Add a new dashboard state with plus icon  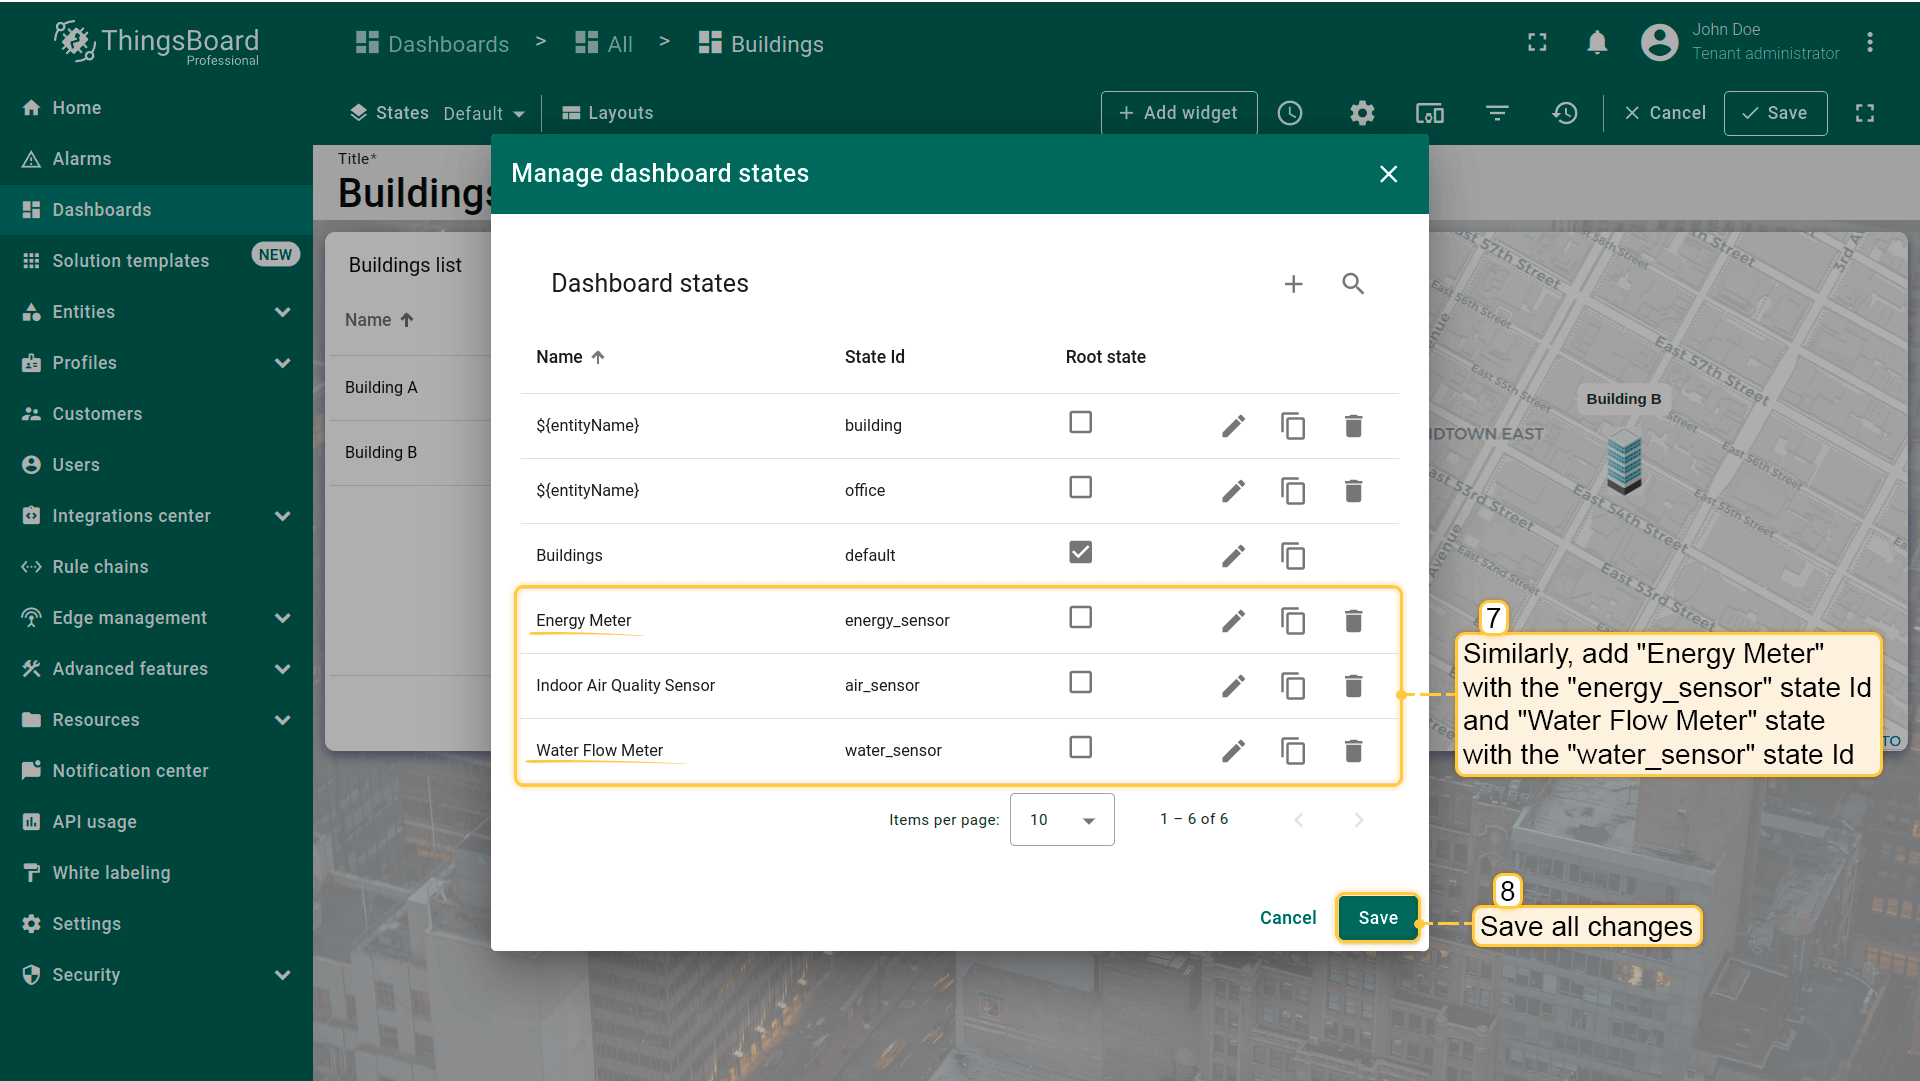point(1293,284)
